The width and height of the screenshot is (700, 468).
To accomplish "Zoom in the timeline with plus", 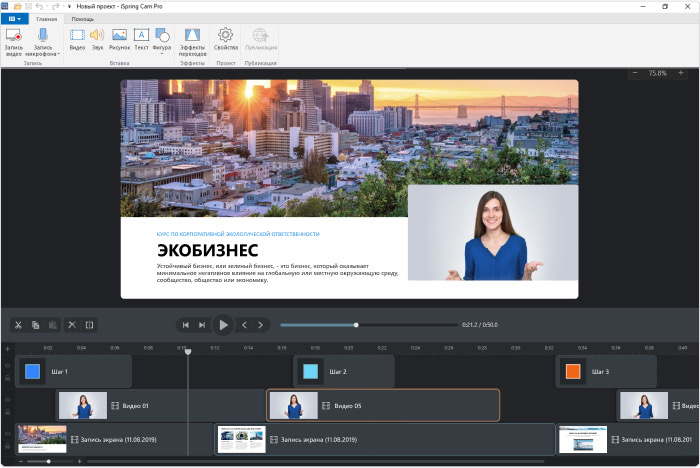I will pyautogui.click(x=79, y=461).
